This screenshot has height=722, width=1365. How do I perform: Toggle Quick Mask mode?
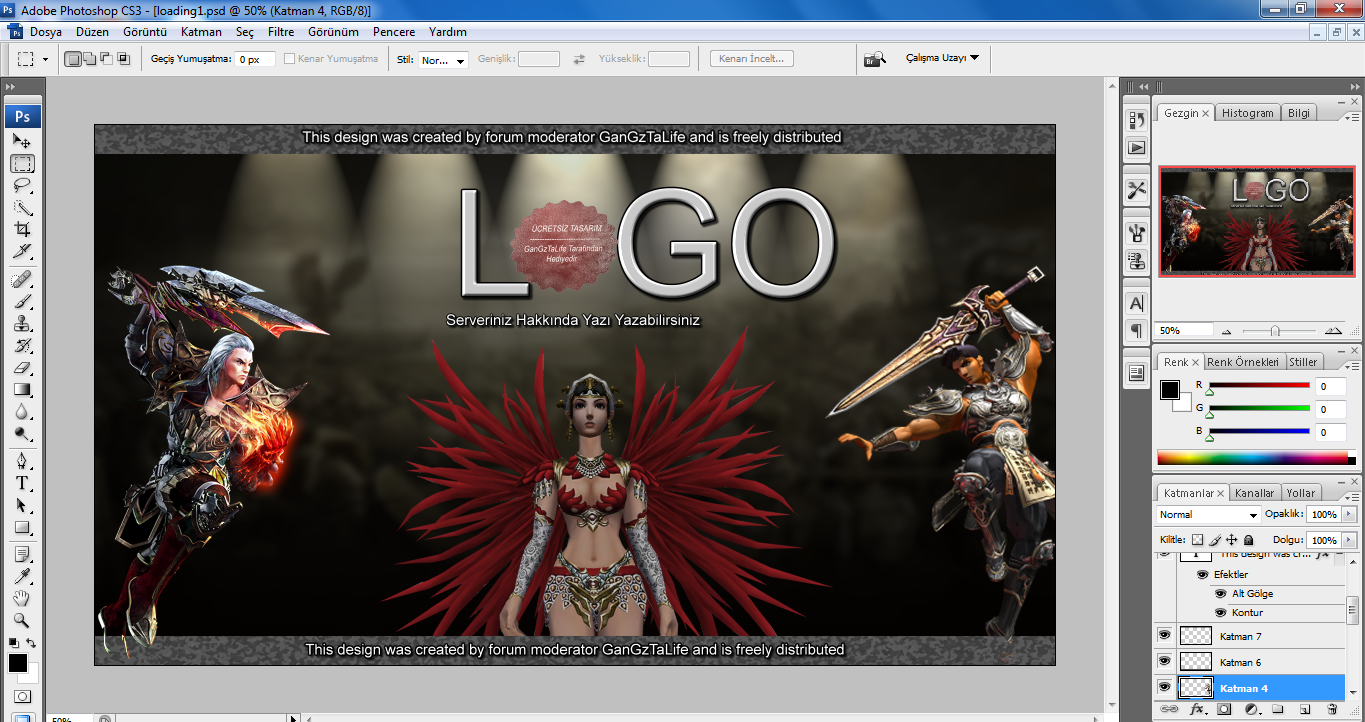click(x=22, y=696)
